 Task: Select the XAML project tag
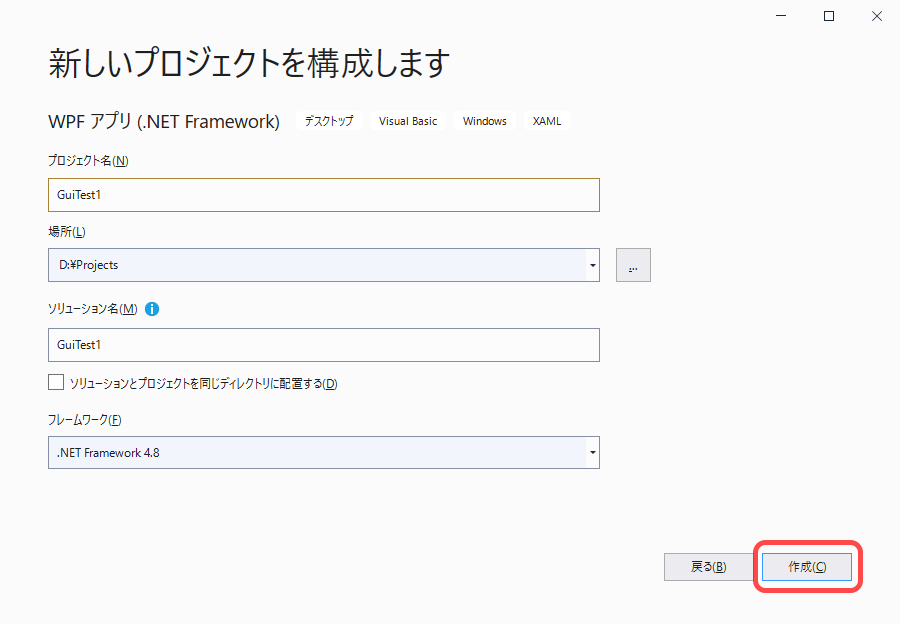click(546, 120)
